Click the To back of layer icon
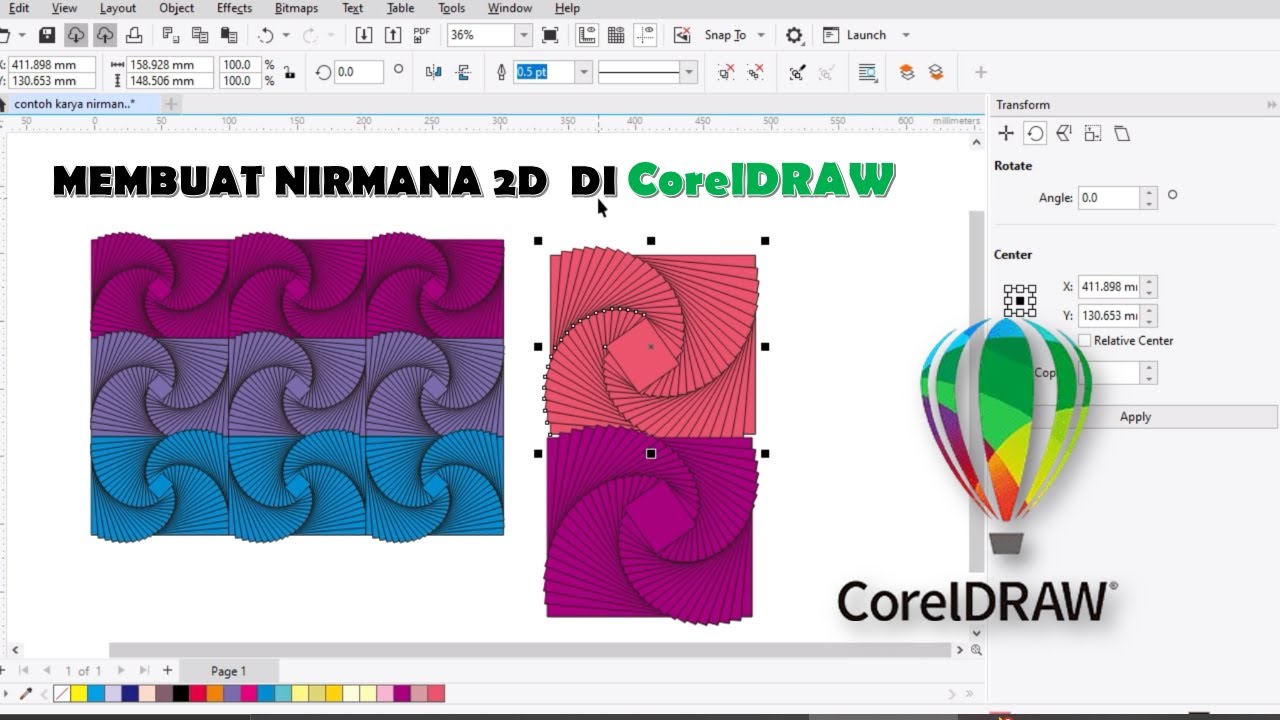 pos(936,72)
